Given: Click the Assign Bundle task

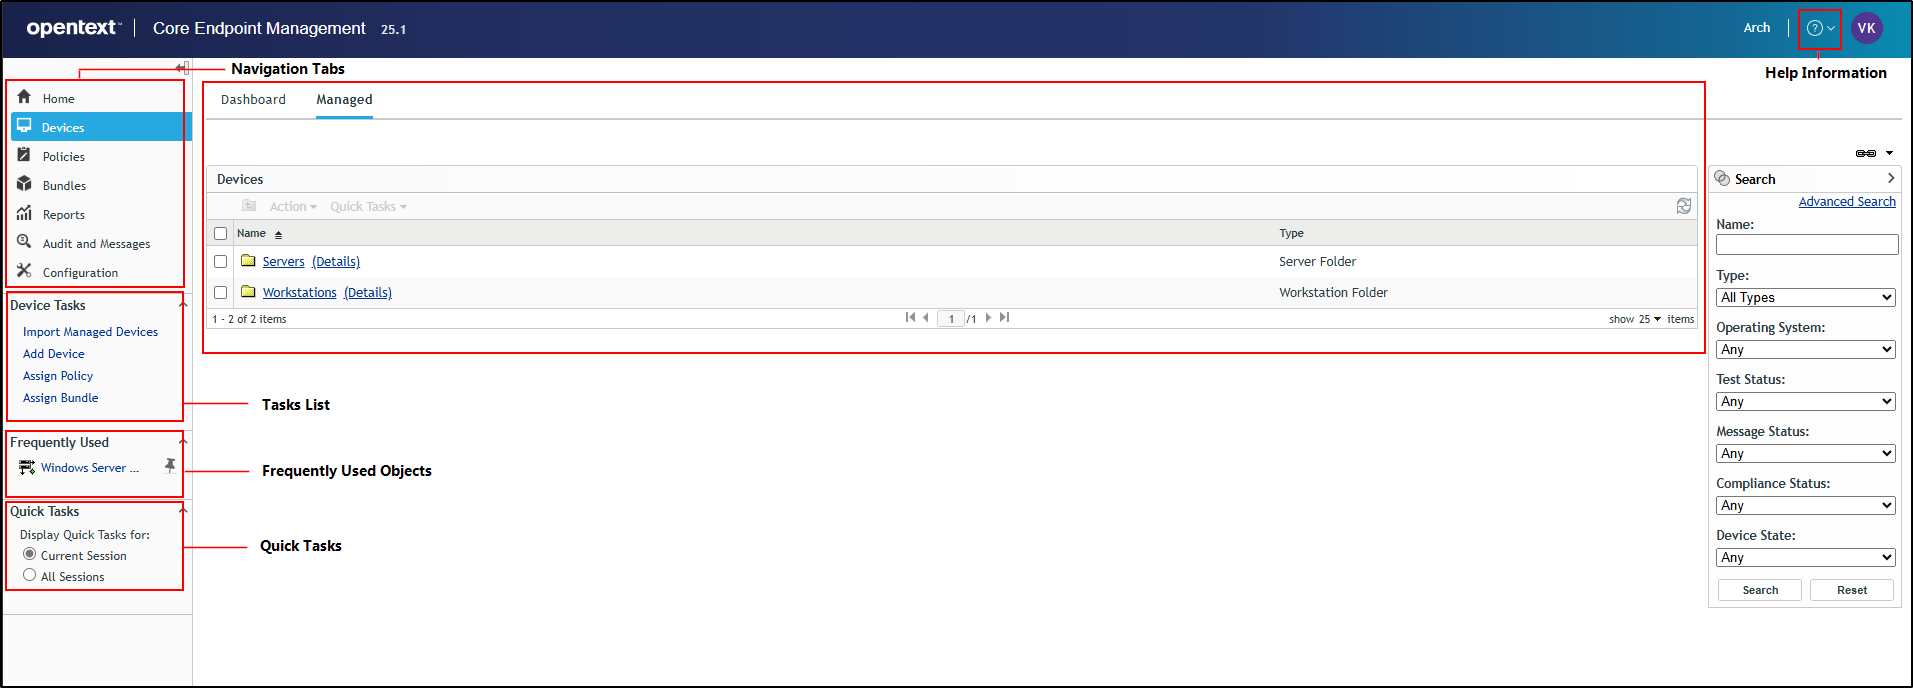Looking at the screenshot, I should [60, 397].
